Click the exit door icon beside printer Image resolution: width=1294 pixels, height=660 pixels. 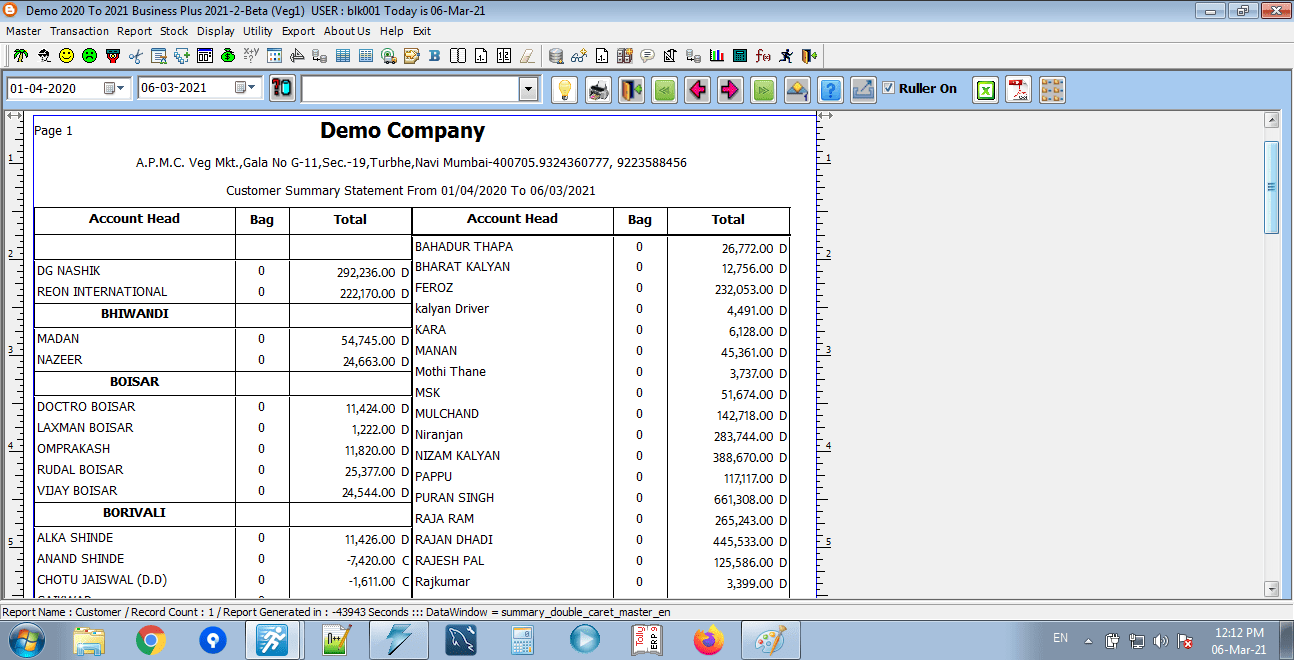(631, 90)
